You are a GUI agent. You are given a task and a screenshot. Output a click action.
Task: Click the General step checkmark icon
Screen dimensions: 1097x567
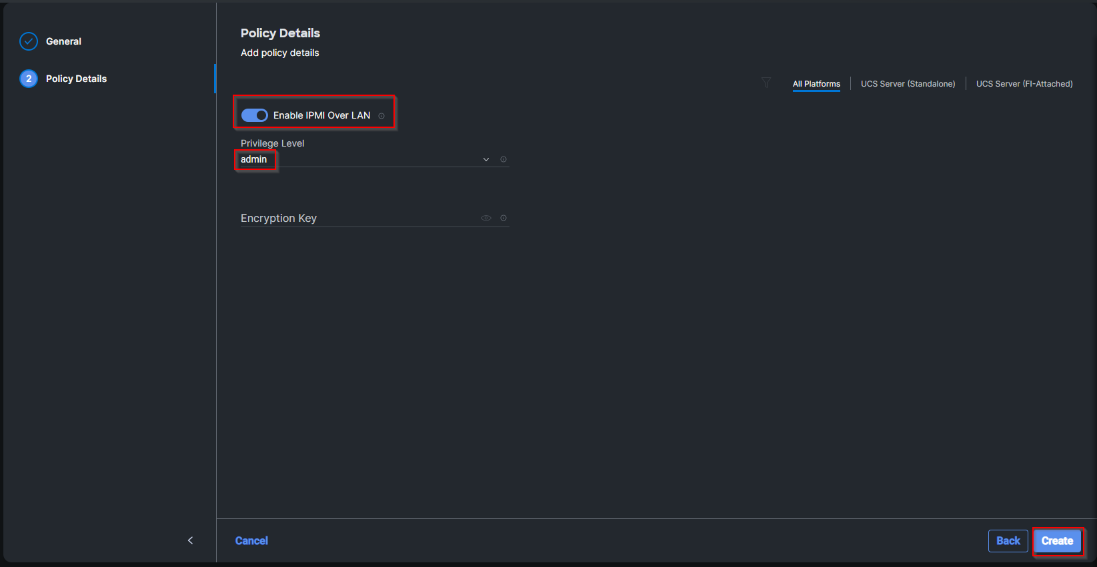pos(29,42)
